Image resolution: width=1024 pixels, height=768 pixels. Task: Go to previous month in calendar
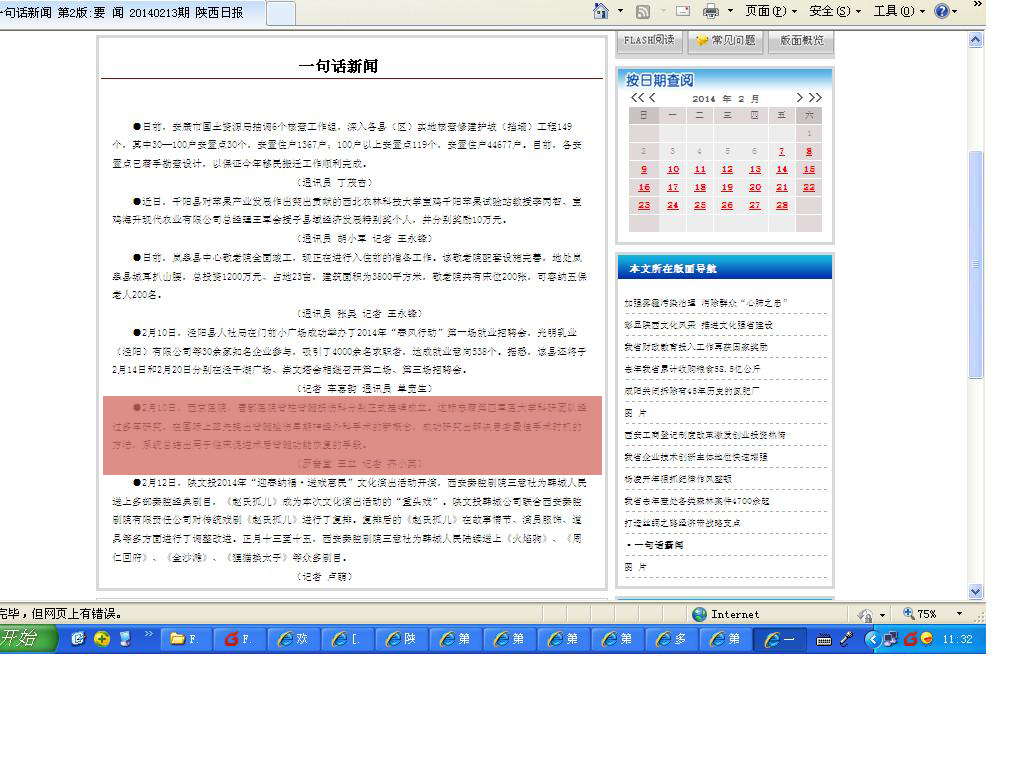point(653,98)
